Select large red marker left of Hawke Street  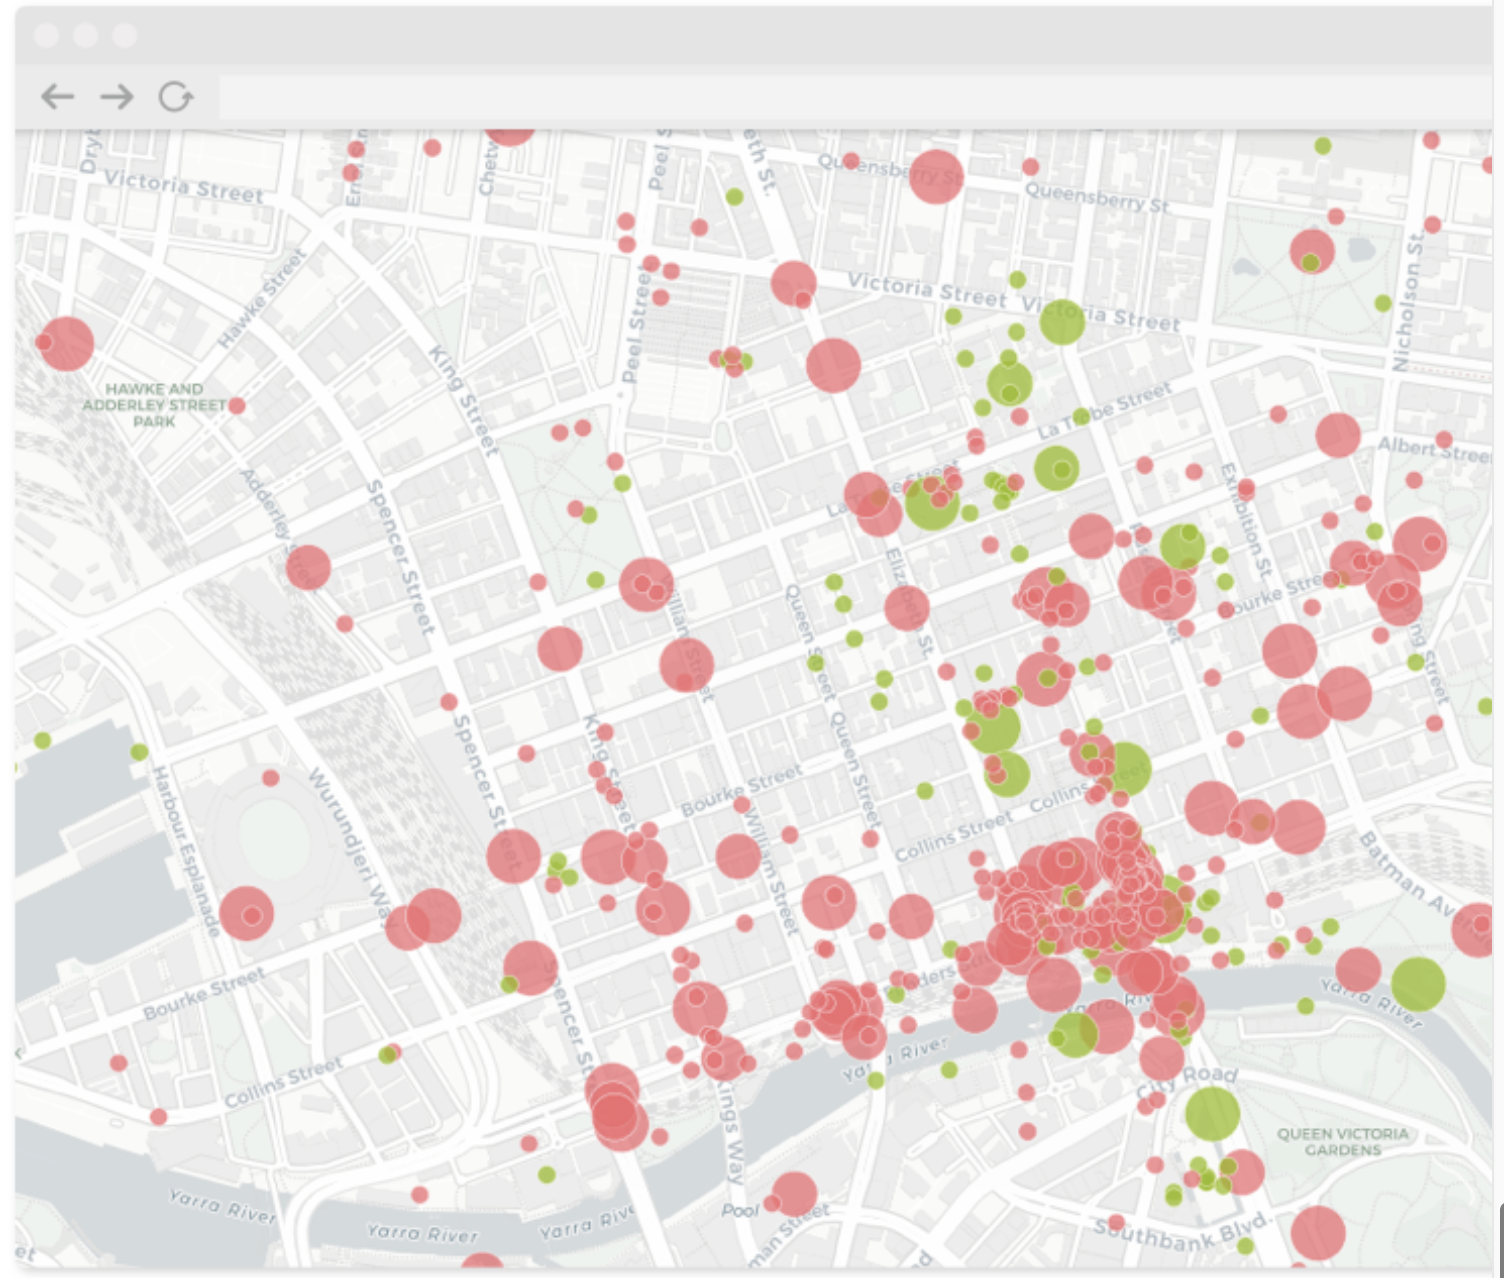coord(66,343)
